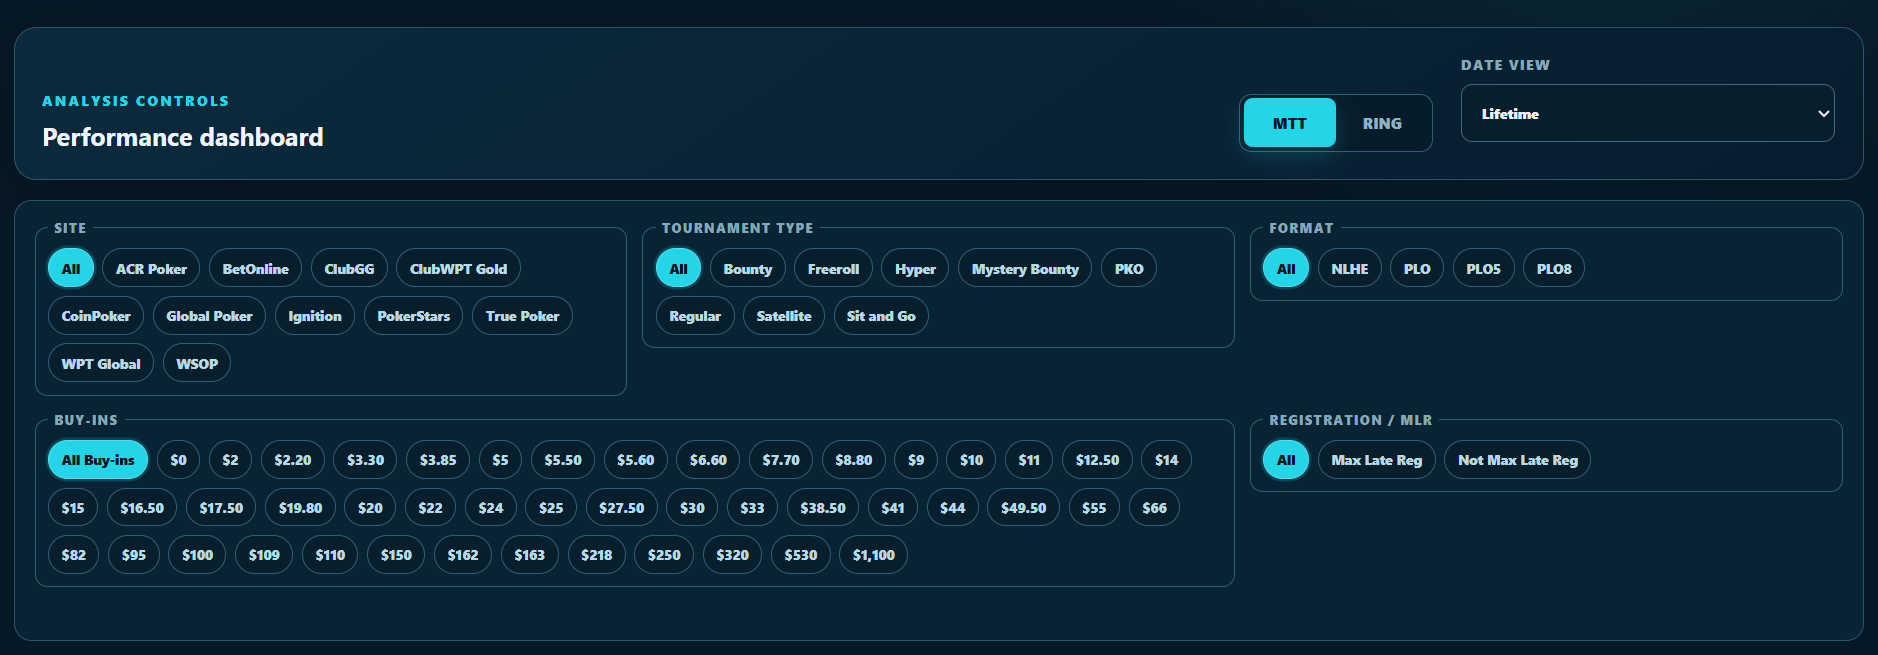
Task: Filter by $49.50 buy-in
Action: (1023, 507)
